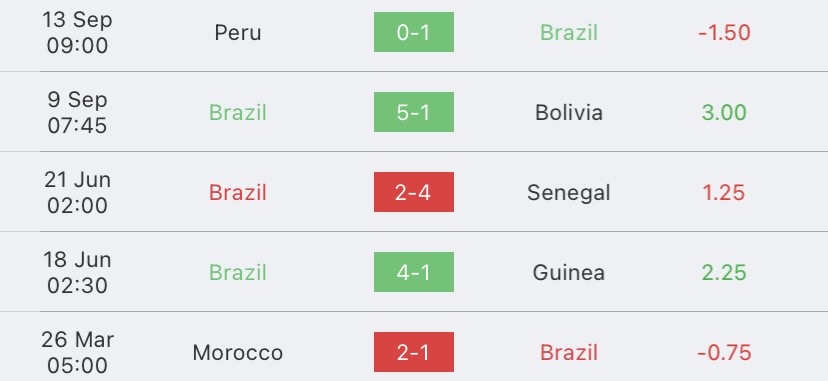828x381 pixels.
Task: Open the Guinea team link
Action: tap(569, 272)
